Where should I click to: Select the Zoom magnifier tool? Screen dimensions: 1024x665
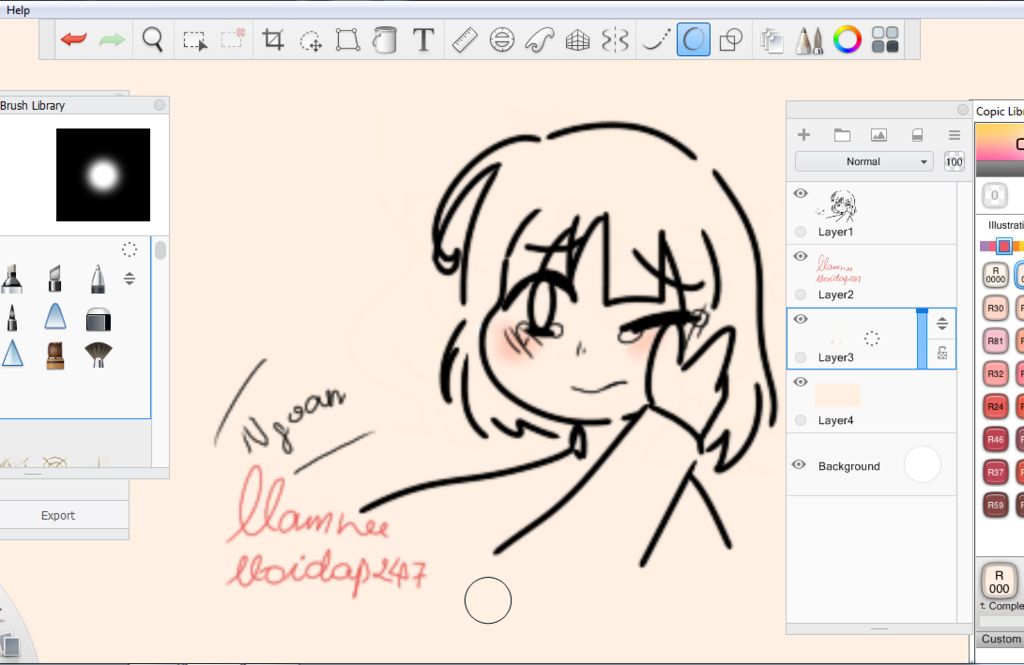[152, 40]
